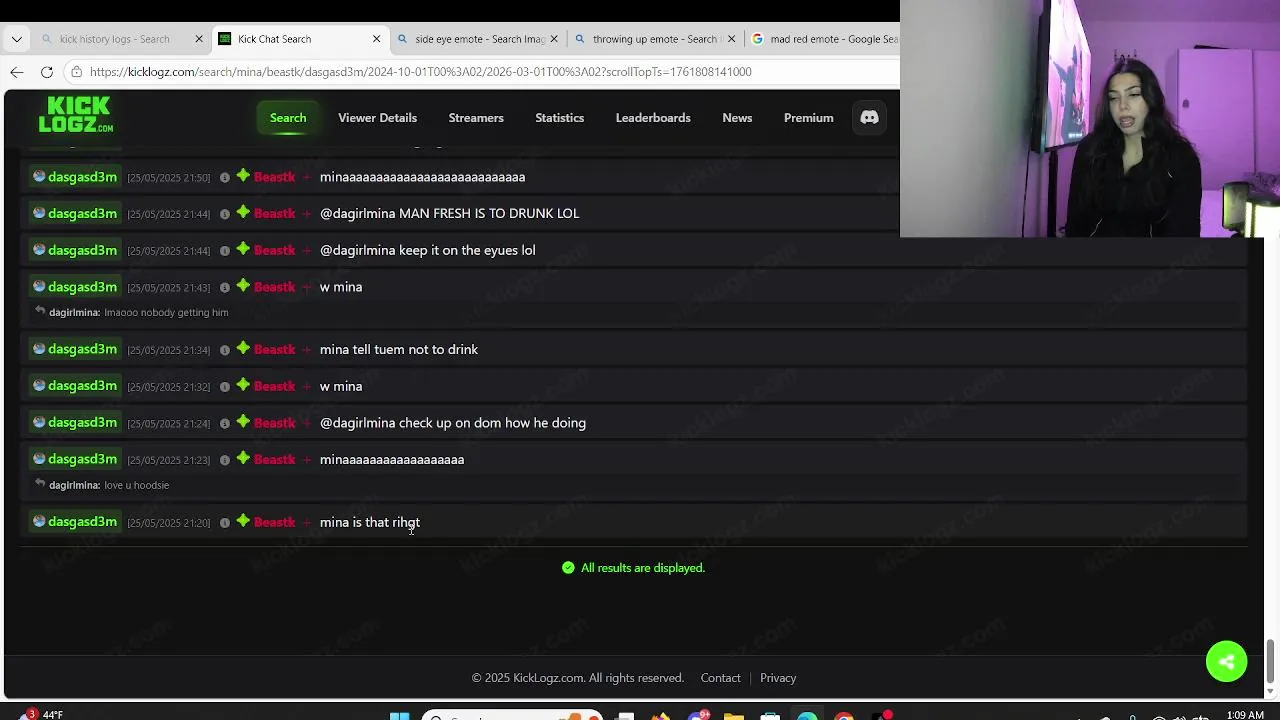Open News nav item

[x=737, y=118]
